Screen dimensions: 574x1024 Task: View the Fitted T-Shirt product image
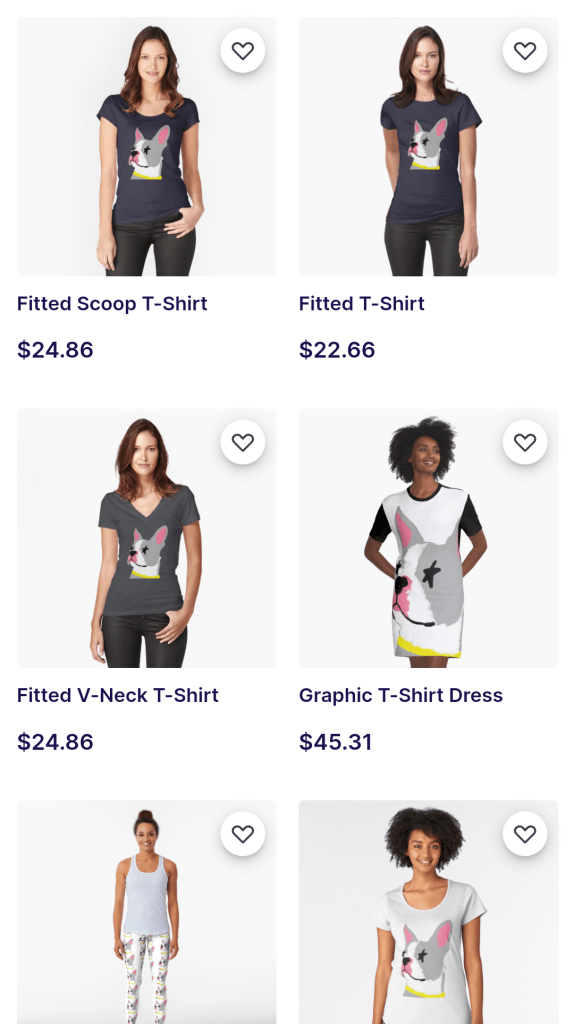(x=428, y=146)
